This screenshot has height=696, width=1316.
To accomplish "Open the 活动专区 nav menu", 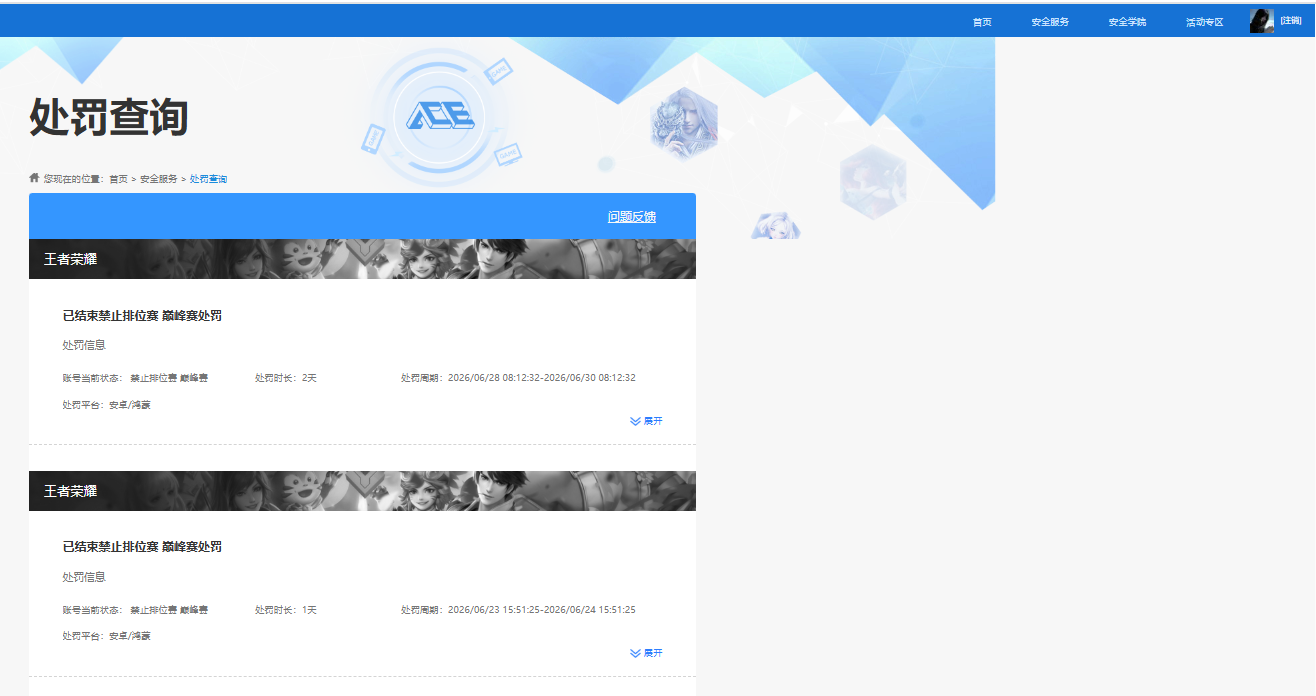I will pos(1204,22).
